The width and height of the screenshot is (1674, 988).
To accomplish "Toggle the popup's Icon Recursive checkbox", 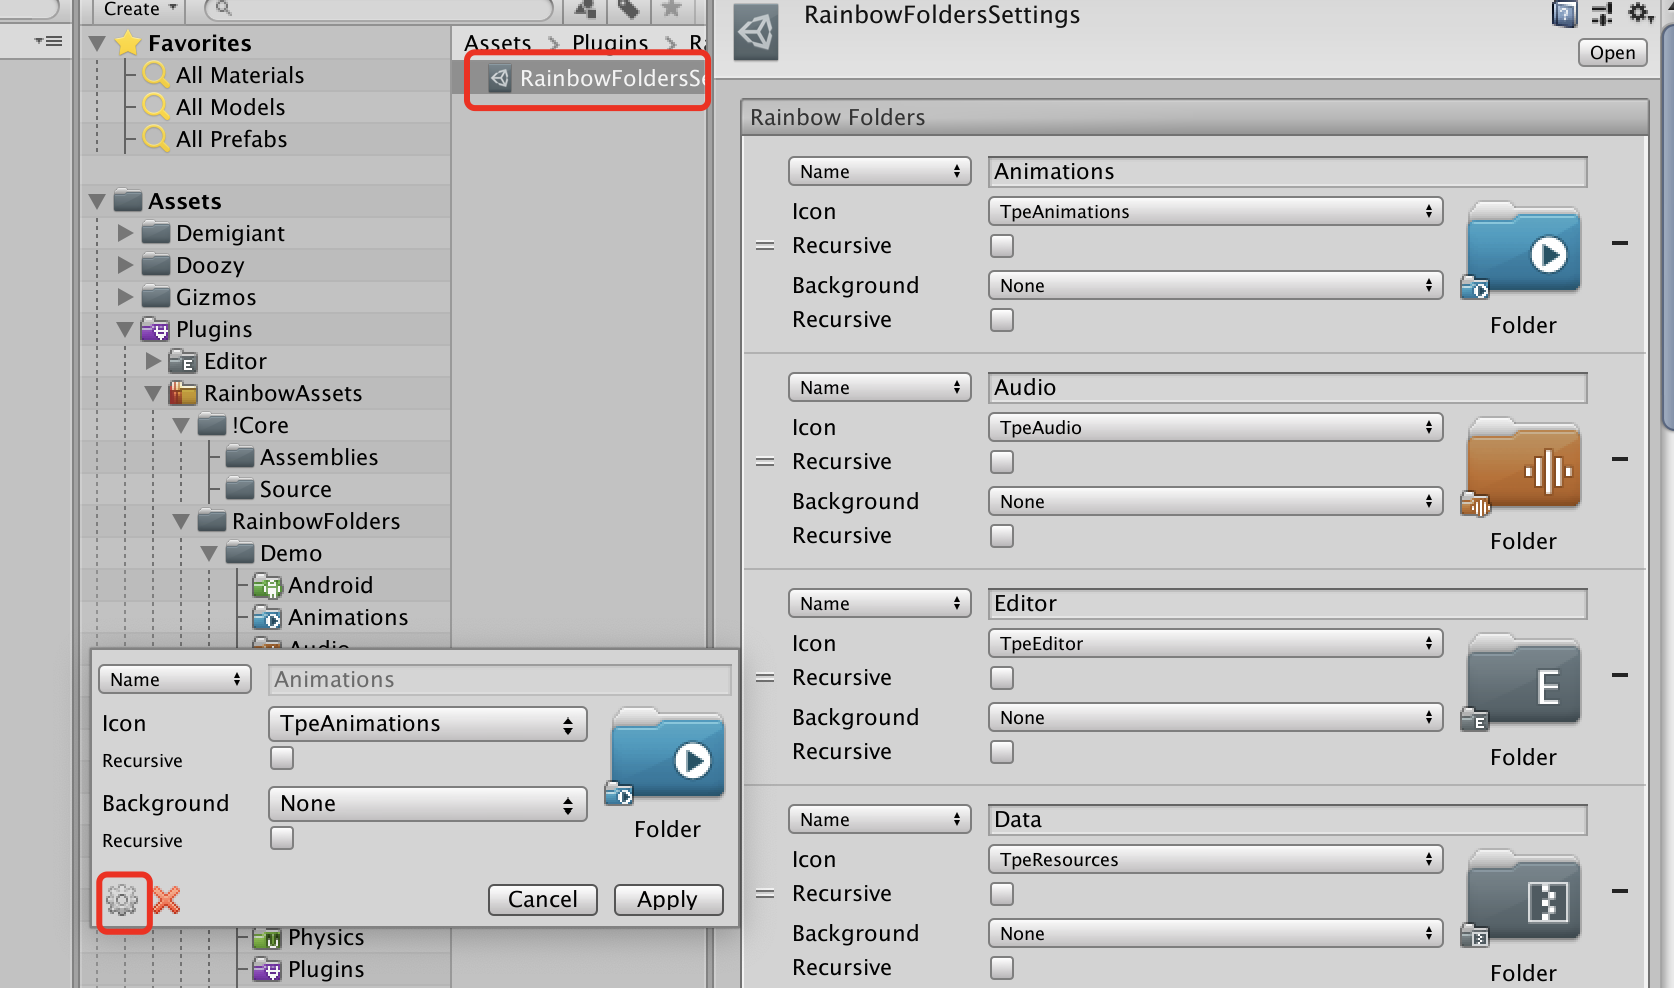I will click(x=282, y=759).
